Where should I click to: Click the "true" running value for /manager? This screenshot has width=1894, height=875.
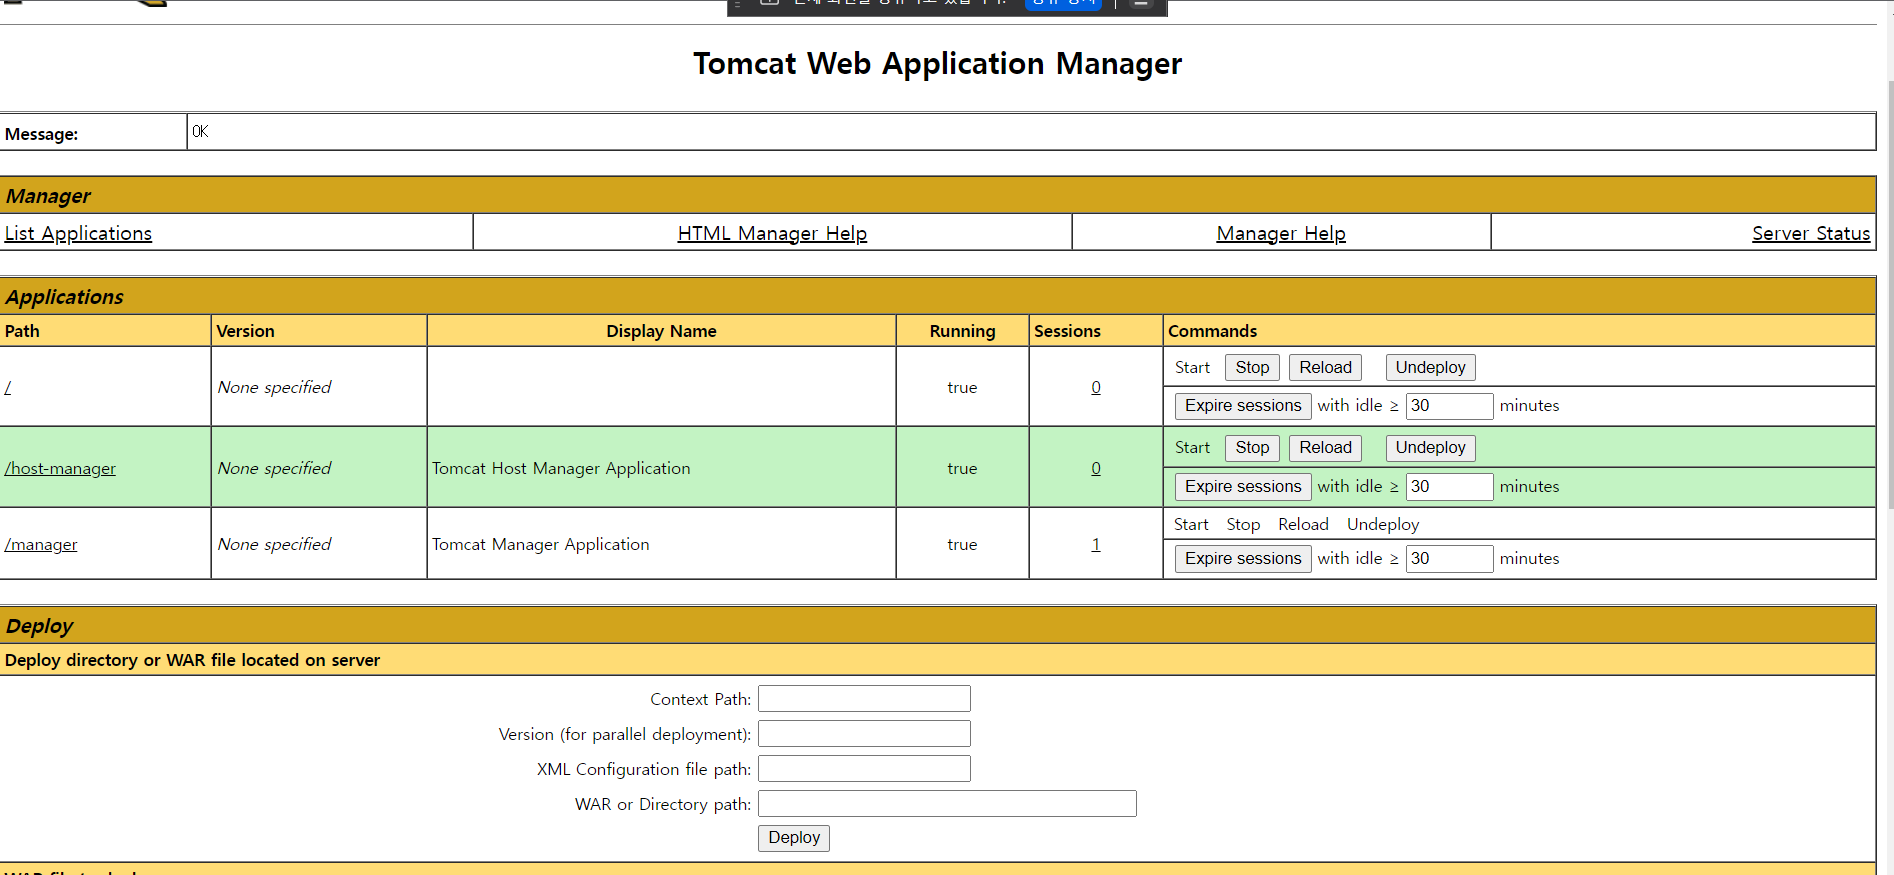click(962, 544)
